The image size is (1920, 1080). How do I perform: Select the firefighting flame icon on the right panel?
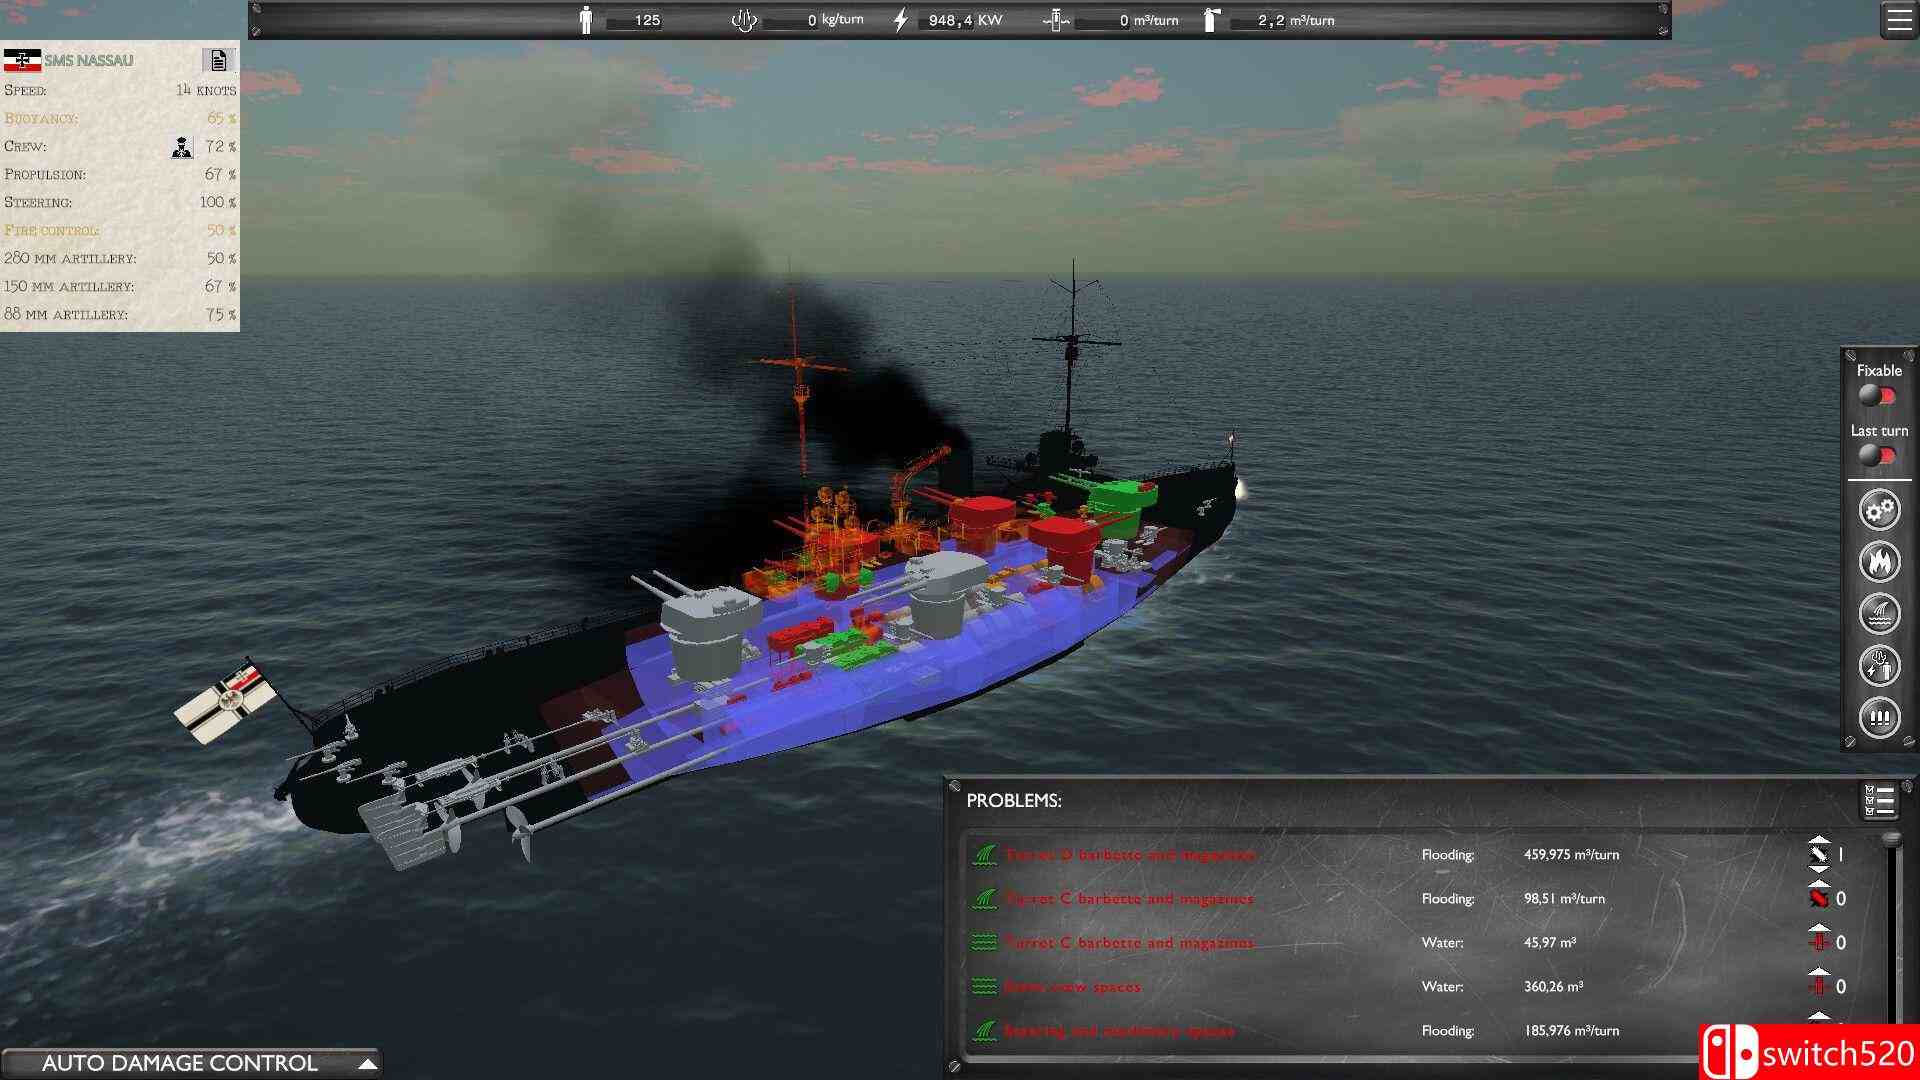click(1879, 561)
